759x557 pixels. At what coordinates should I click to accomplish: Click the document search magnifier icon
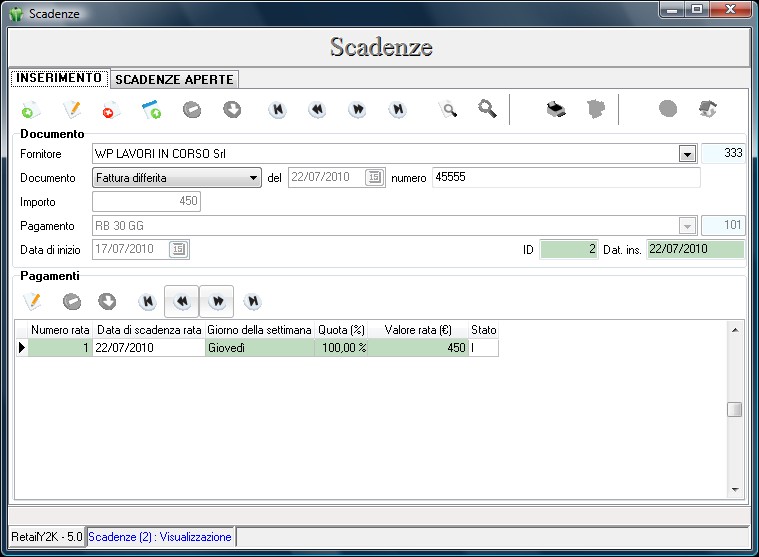[448, 109]
